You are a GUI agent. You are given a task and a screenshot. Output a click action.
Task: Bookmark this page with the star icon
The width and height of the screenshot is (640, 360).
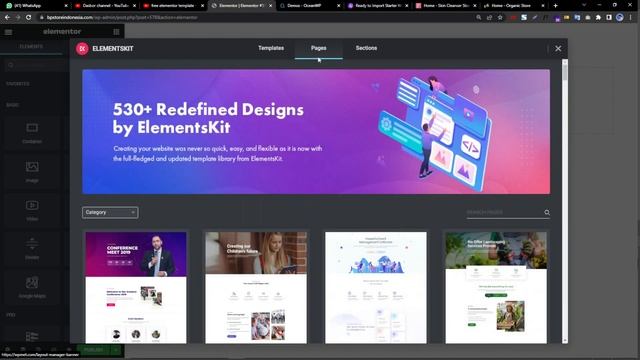tap(500, 18)
